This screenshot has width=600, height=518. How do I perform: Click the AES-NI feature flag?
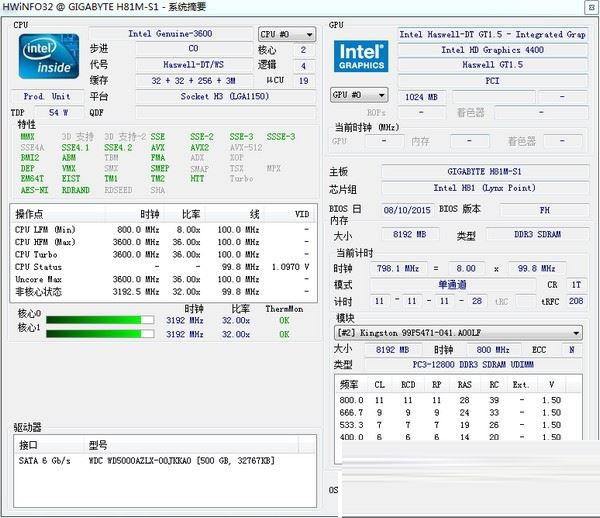click(x=34, y=190)
